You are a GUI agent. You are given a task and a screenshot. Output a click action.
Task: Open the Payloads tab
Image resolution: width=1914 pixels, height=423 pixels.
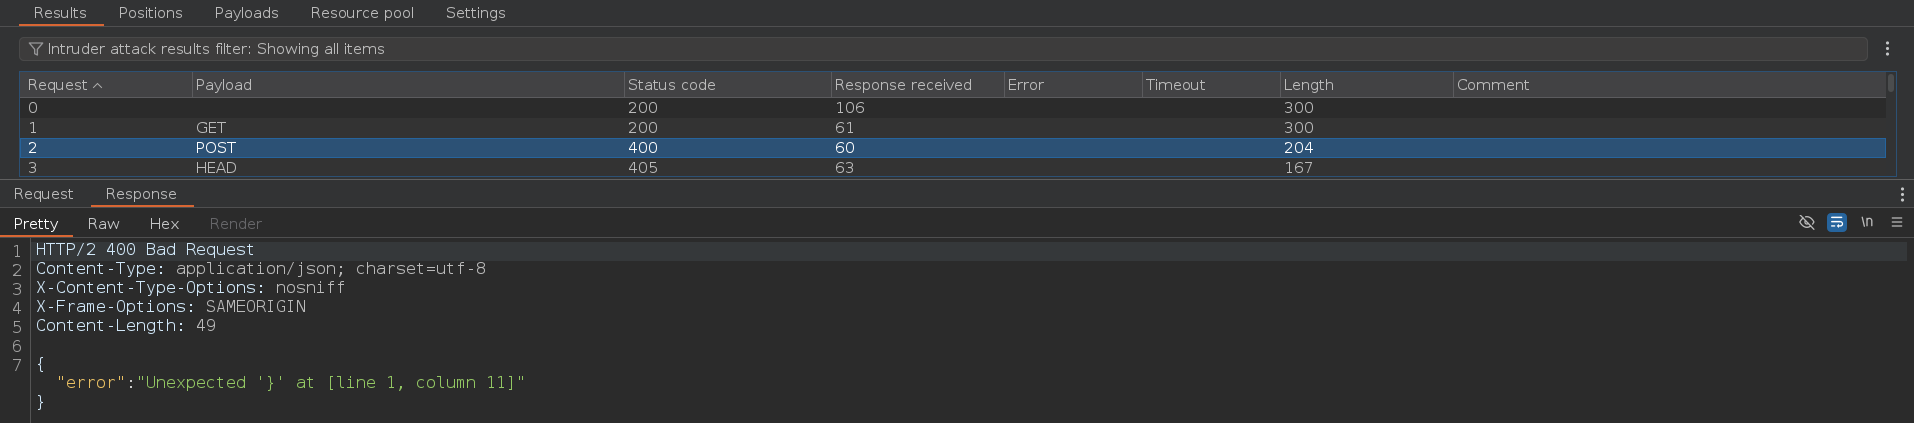246,13
